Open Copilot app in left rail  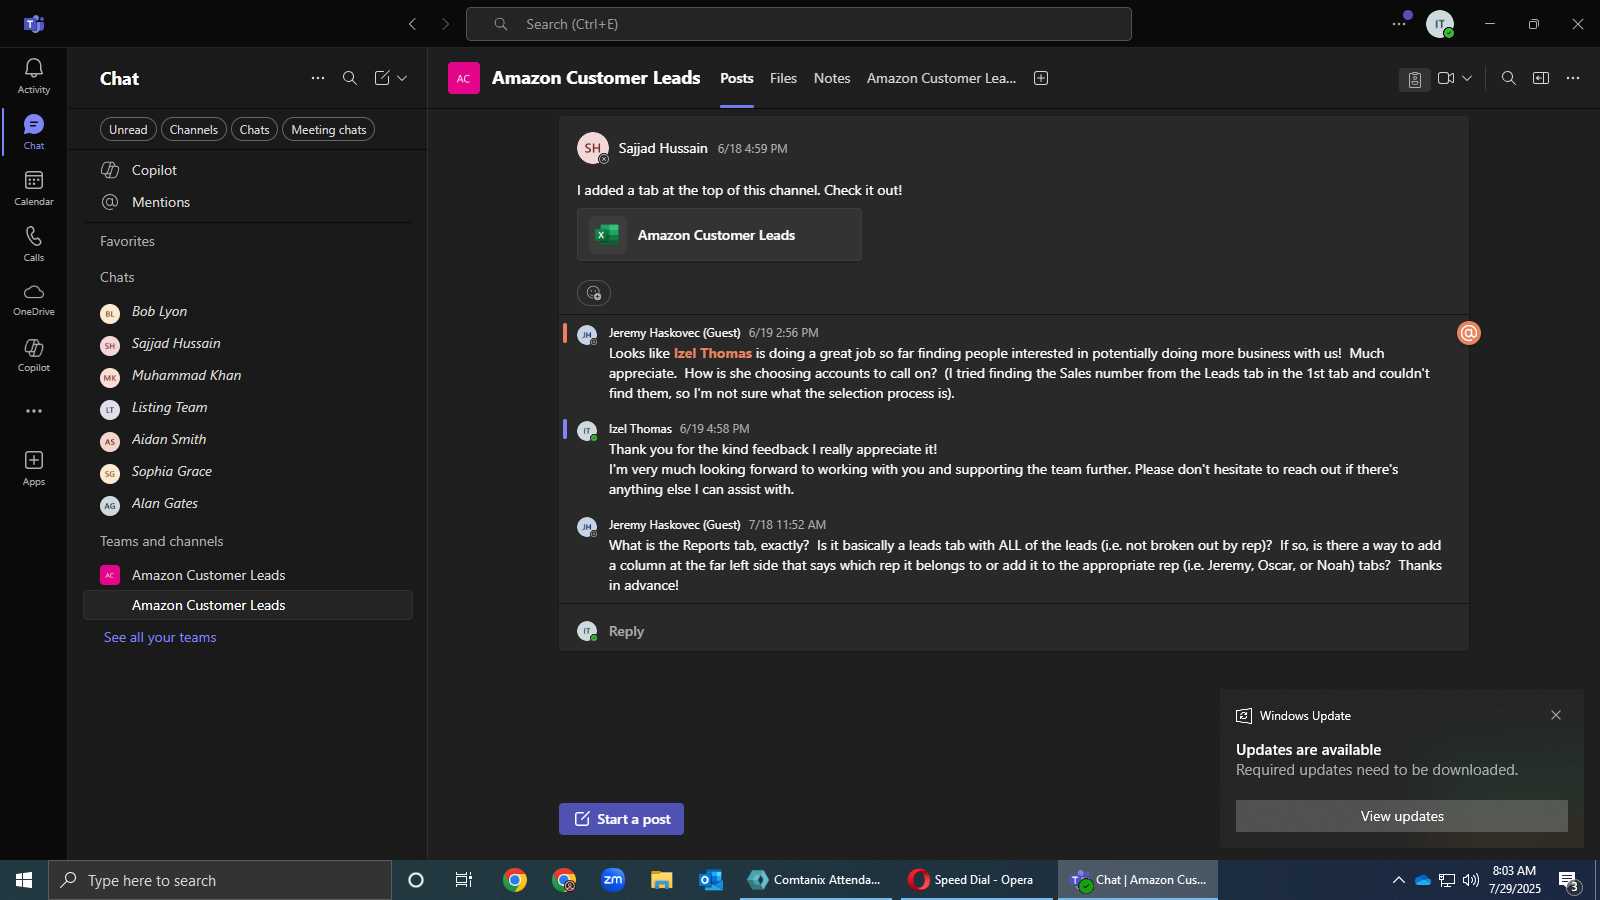[x=33, y=355]
